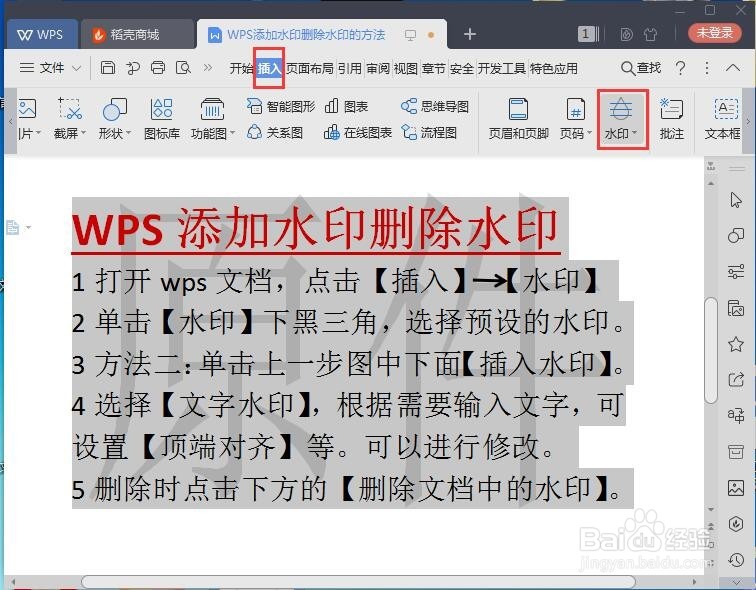The width and height of the screenshot is (756, 590).
Task: Open the picture icon in right sidebar
Action: (735, 488)
